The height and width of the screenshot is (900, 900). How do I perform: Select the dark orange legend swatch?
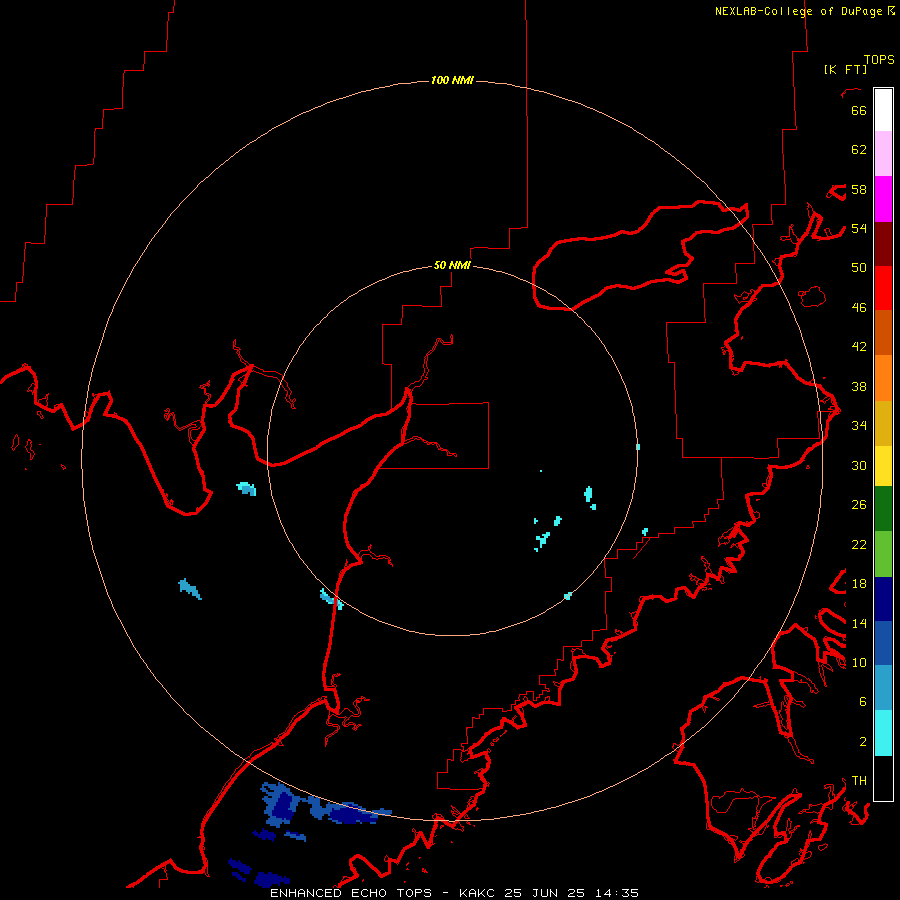(883, 333)
